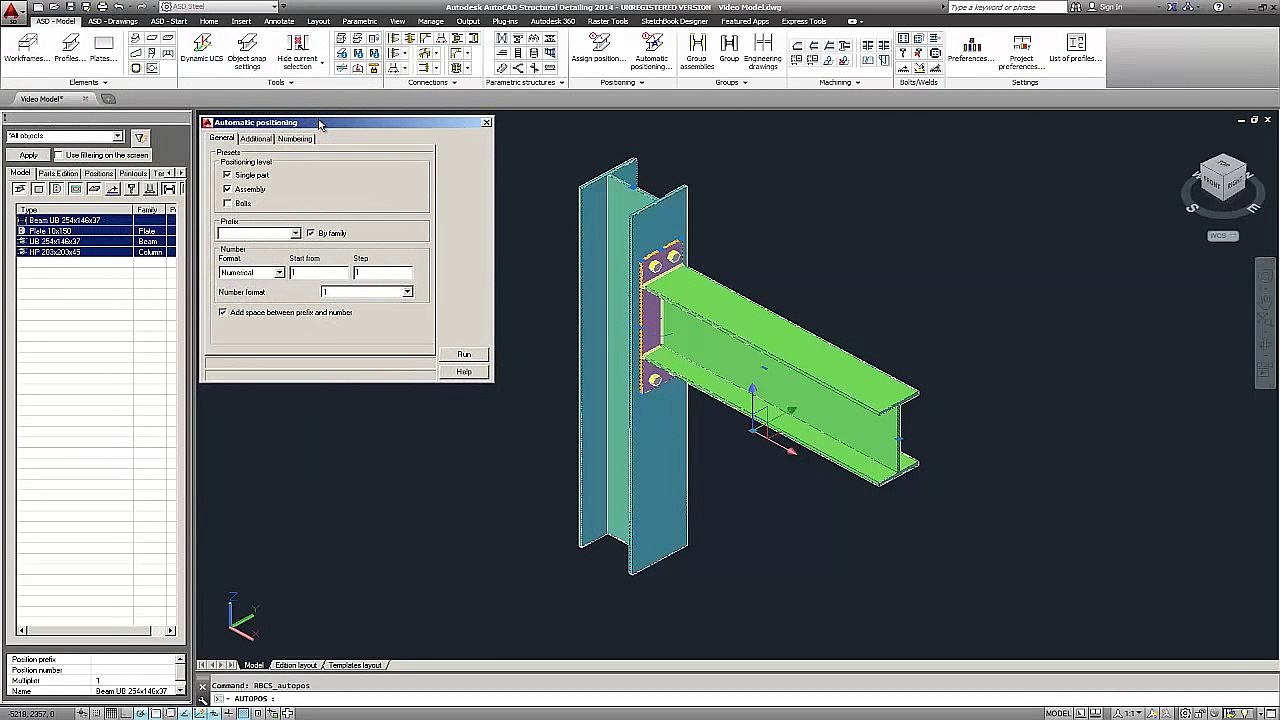Image resolution: width=1280 pixels, height=720 pixels.
Task: Click Sign In link
Action: click(x=1110, y=7)
